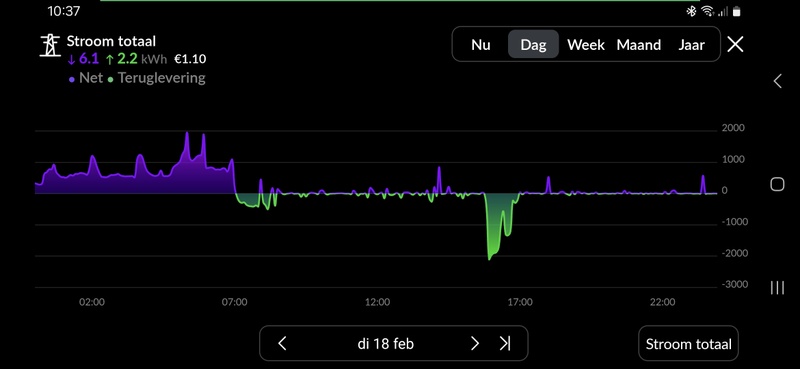Tap the Wi-Fi status icon
Screen dimensions: 800x369
[x=707, y=11]
